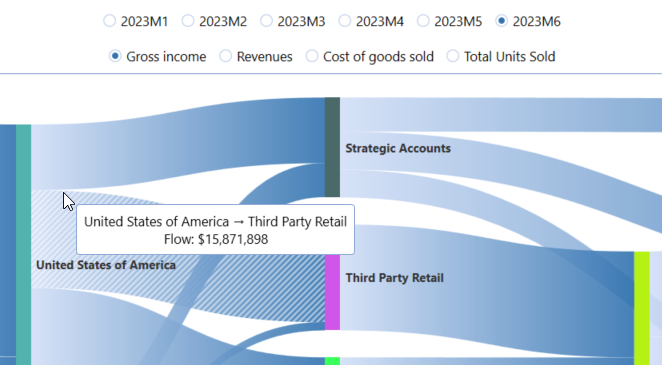Image resolution: width=662 pixels, height=365 pixels.
Task: Switch period to 2023M4
Action: [x=345, y=21]
